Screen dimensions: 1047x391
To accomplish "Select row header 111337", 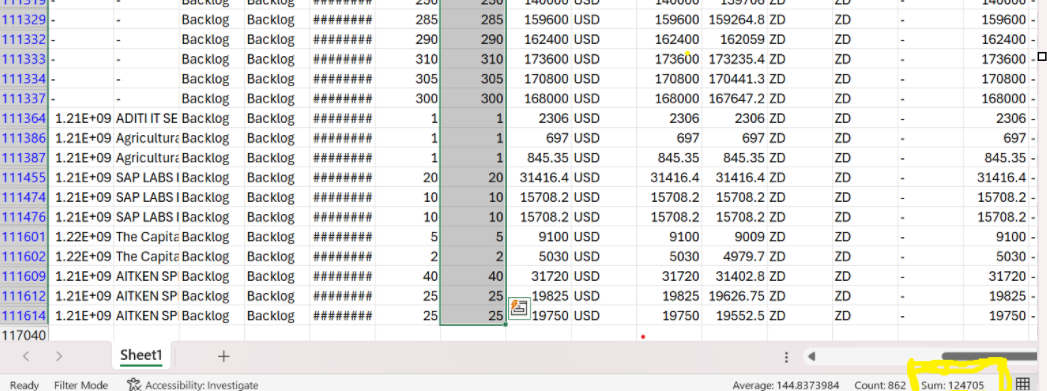I will pyautogui.click(x=24, y=99).
